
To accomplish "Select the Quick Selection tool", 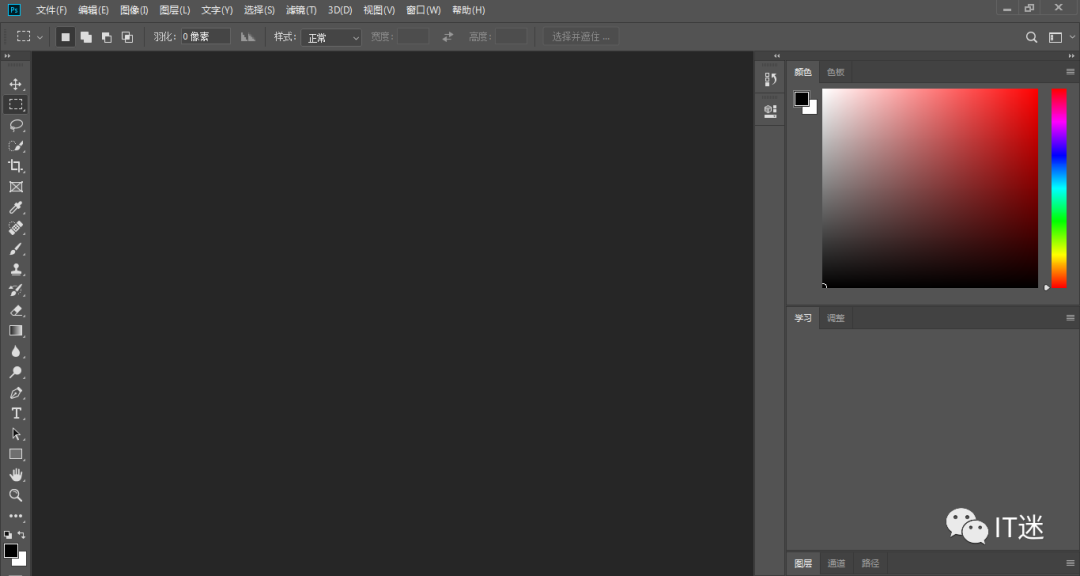I will 15,145.
